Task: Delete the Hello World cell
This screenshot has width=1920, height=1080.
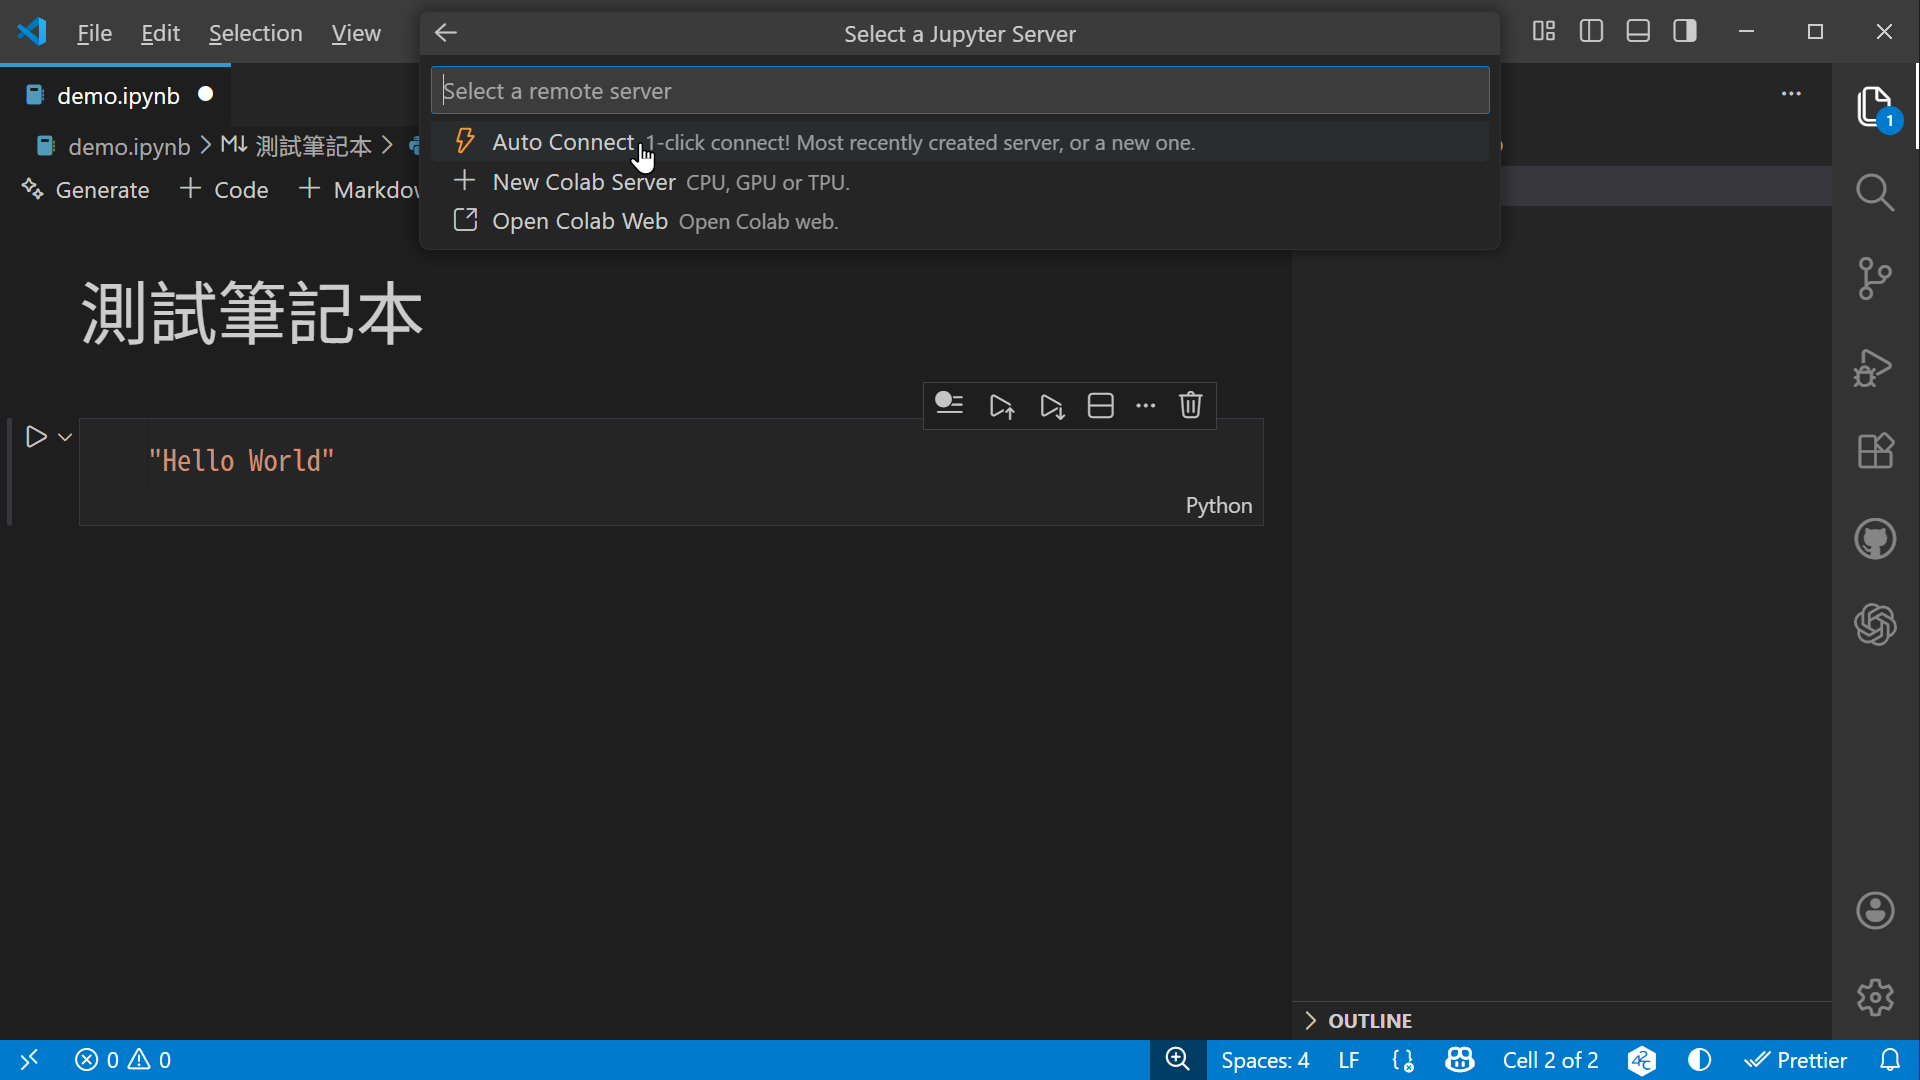Action: click(1190, 405)
